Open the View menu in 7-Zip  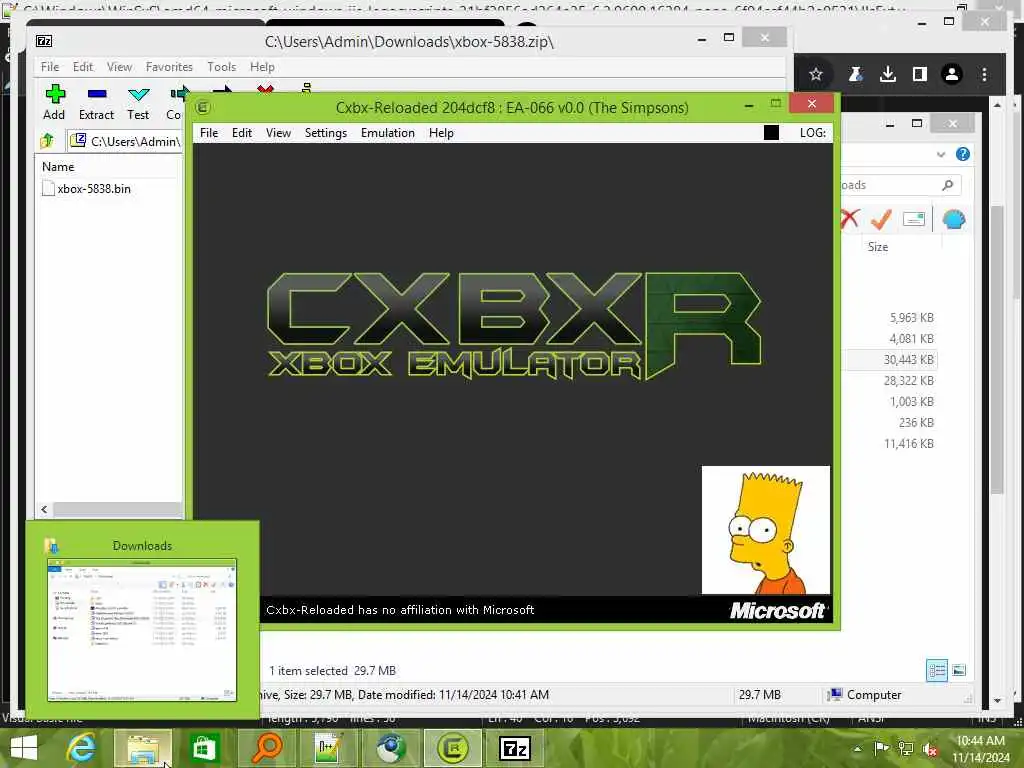[120, 67]
